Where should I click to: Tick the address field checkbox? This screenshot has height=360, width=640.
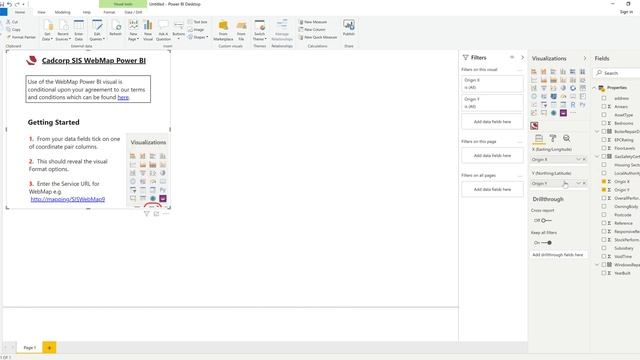point(604,98)
